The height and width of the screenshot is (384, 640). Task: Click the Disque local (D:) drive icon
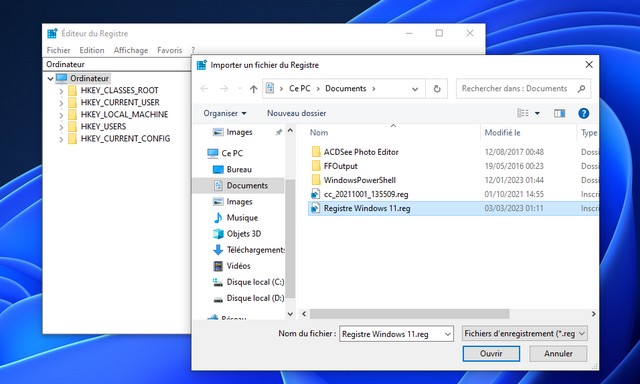pos(218,299)
